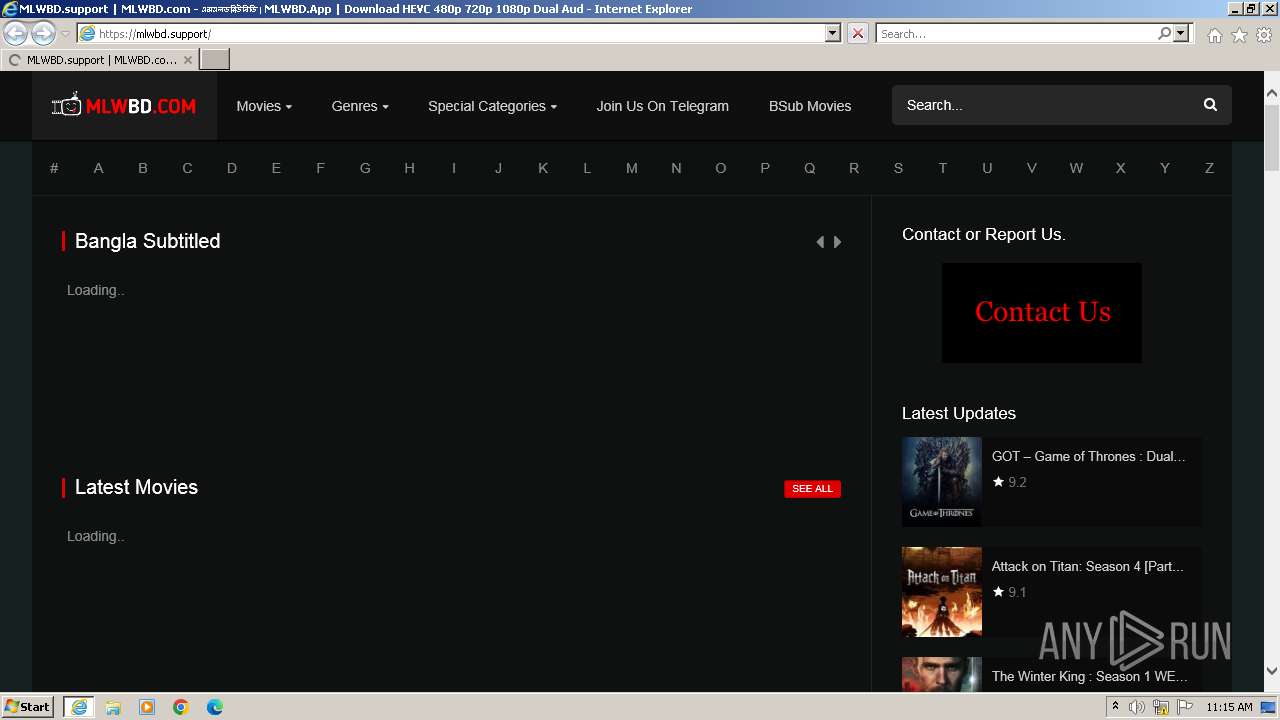The width and height of the screenshot is (1280, 720).
Task: Open the search provider dropdown arrow
Action: tap(1181, 33)
